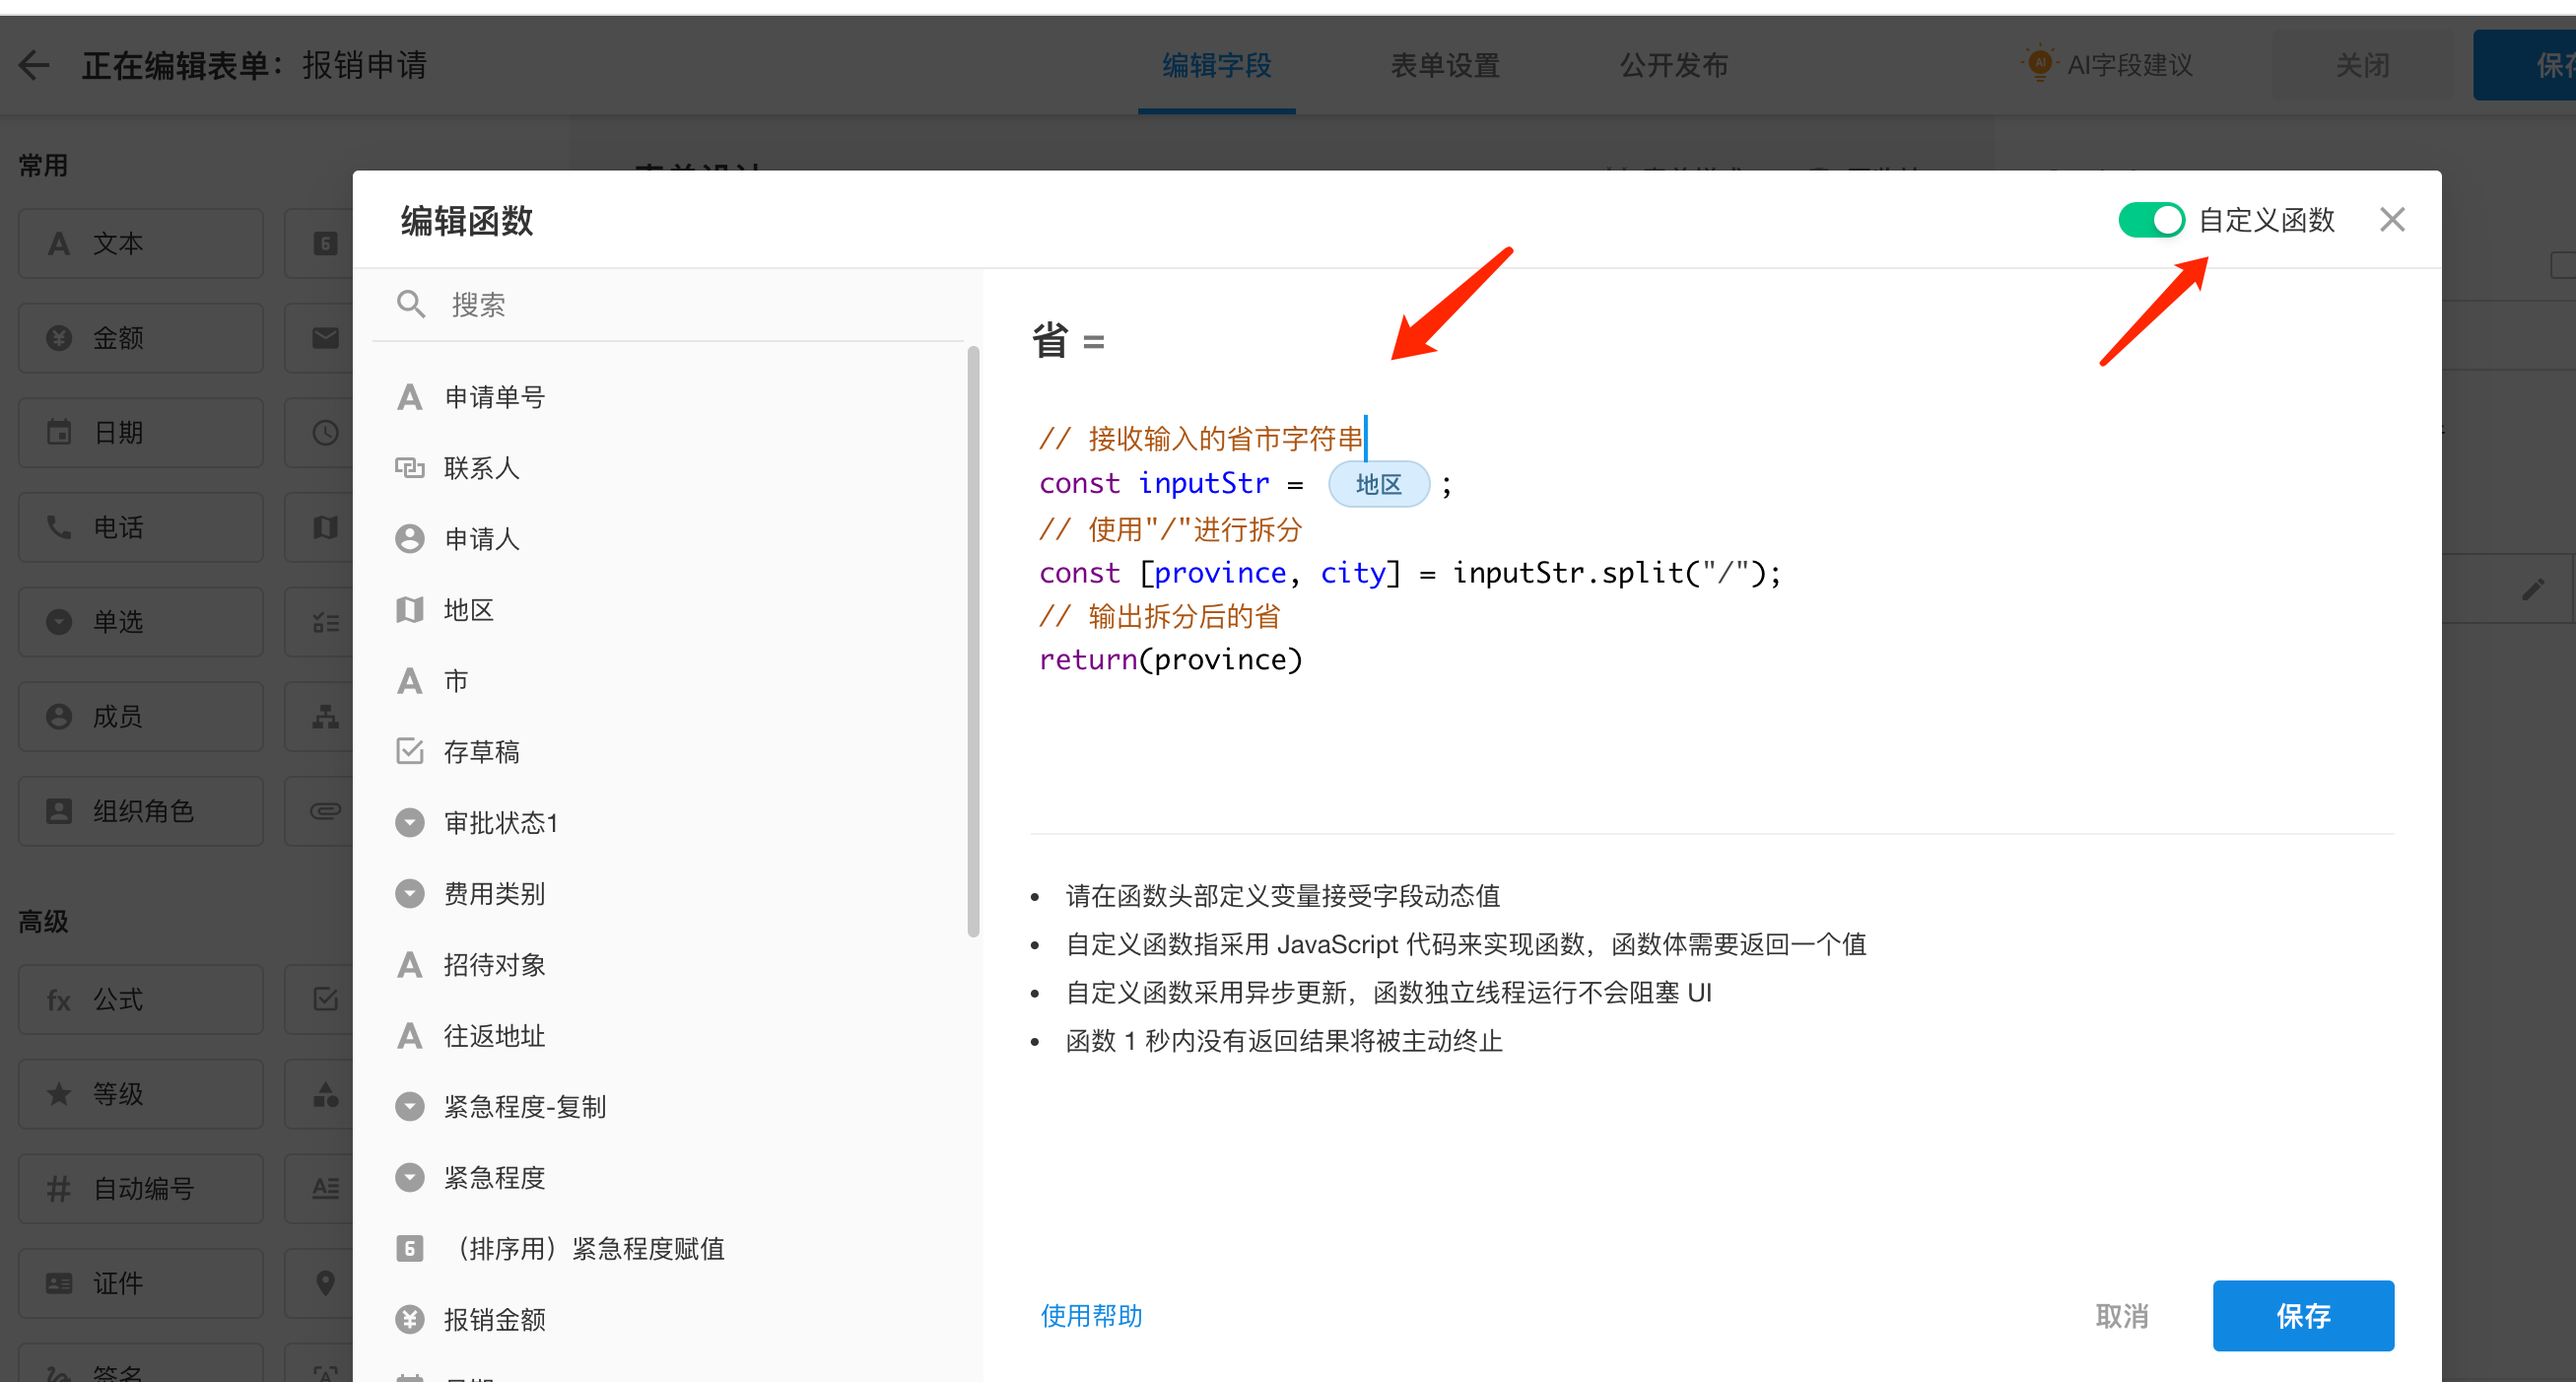Select 存草稿 checkbox field icon
The height and width of the screenshot is (1382, 2576).
[x=409, y=752]
